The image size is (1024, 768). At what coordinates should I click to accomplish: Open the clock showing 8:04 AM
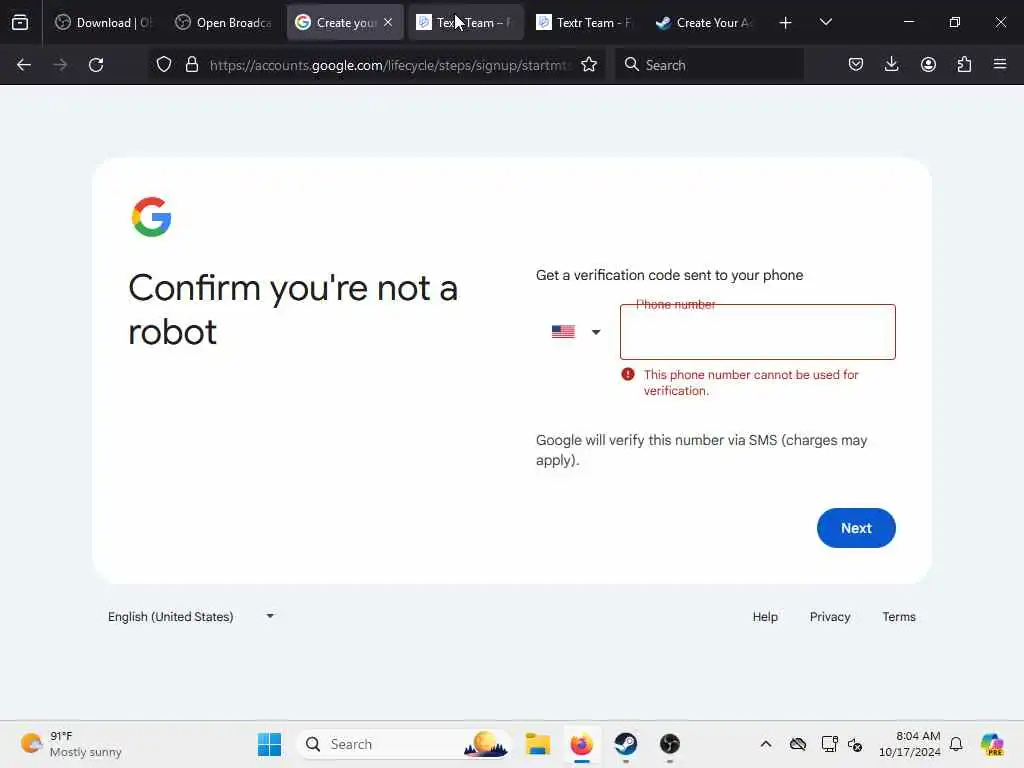click(x=909, y=744)
